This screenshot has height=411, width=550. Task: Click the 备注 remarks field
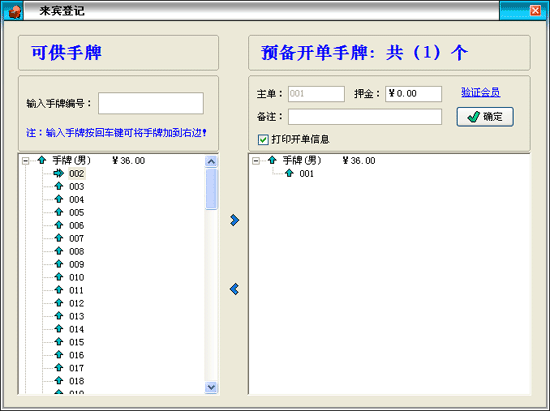[x=365, y=117]
